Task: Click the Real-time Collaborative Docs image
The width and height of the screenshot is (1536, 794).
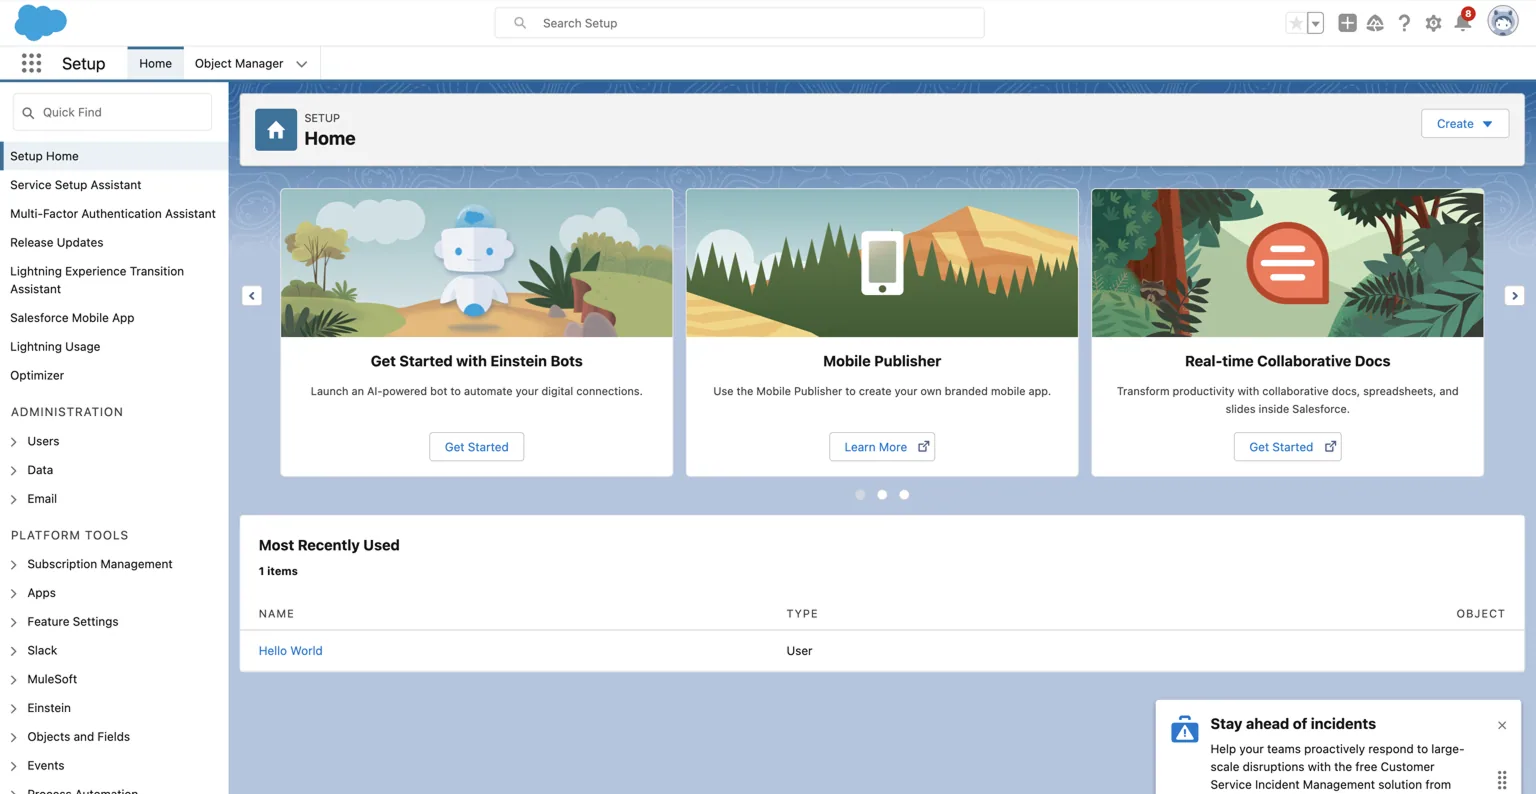Action: tap(1287, 263)
